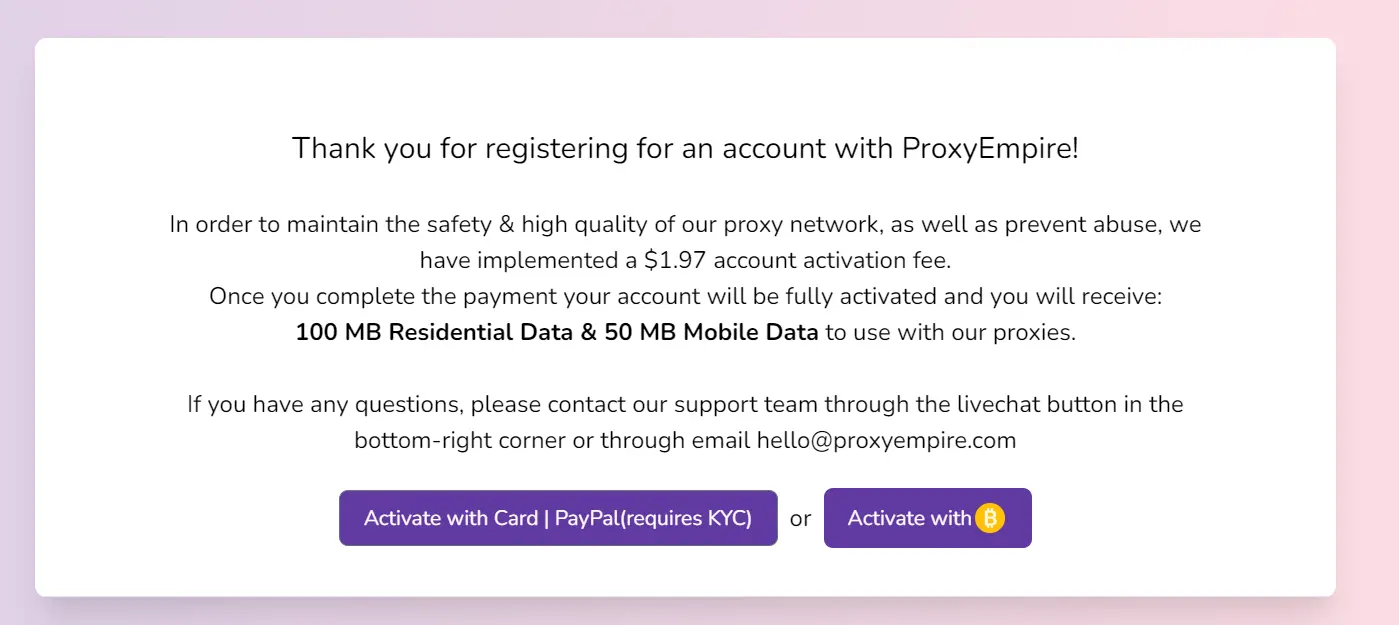Click the 'Thank you for registering' heading
Screen dimensions: 1399x625
(x=685, y=148)
